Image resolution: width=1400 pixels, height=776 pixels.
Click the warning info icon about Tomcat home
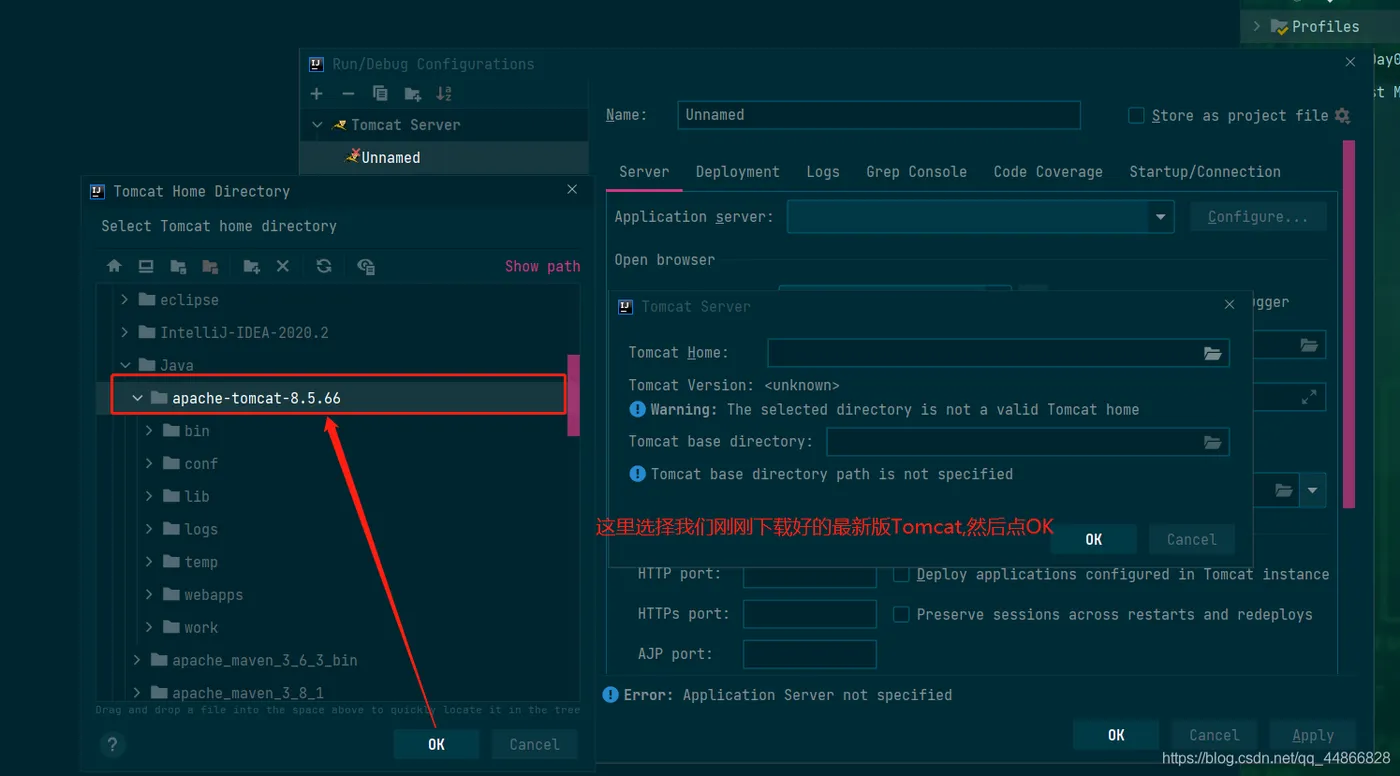click(x=637, y=409)
